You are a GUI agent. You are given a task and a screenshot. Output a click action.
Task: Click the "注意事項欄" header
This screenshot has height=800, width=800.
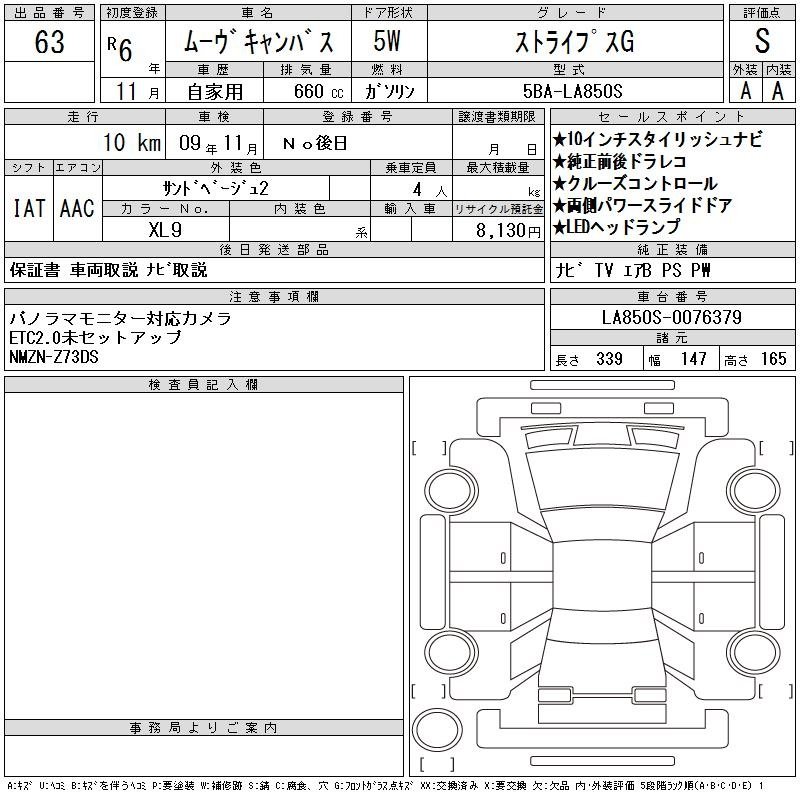pyautogui.click(x=274, y=296)
